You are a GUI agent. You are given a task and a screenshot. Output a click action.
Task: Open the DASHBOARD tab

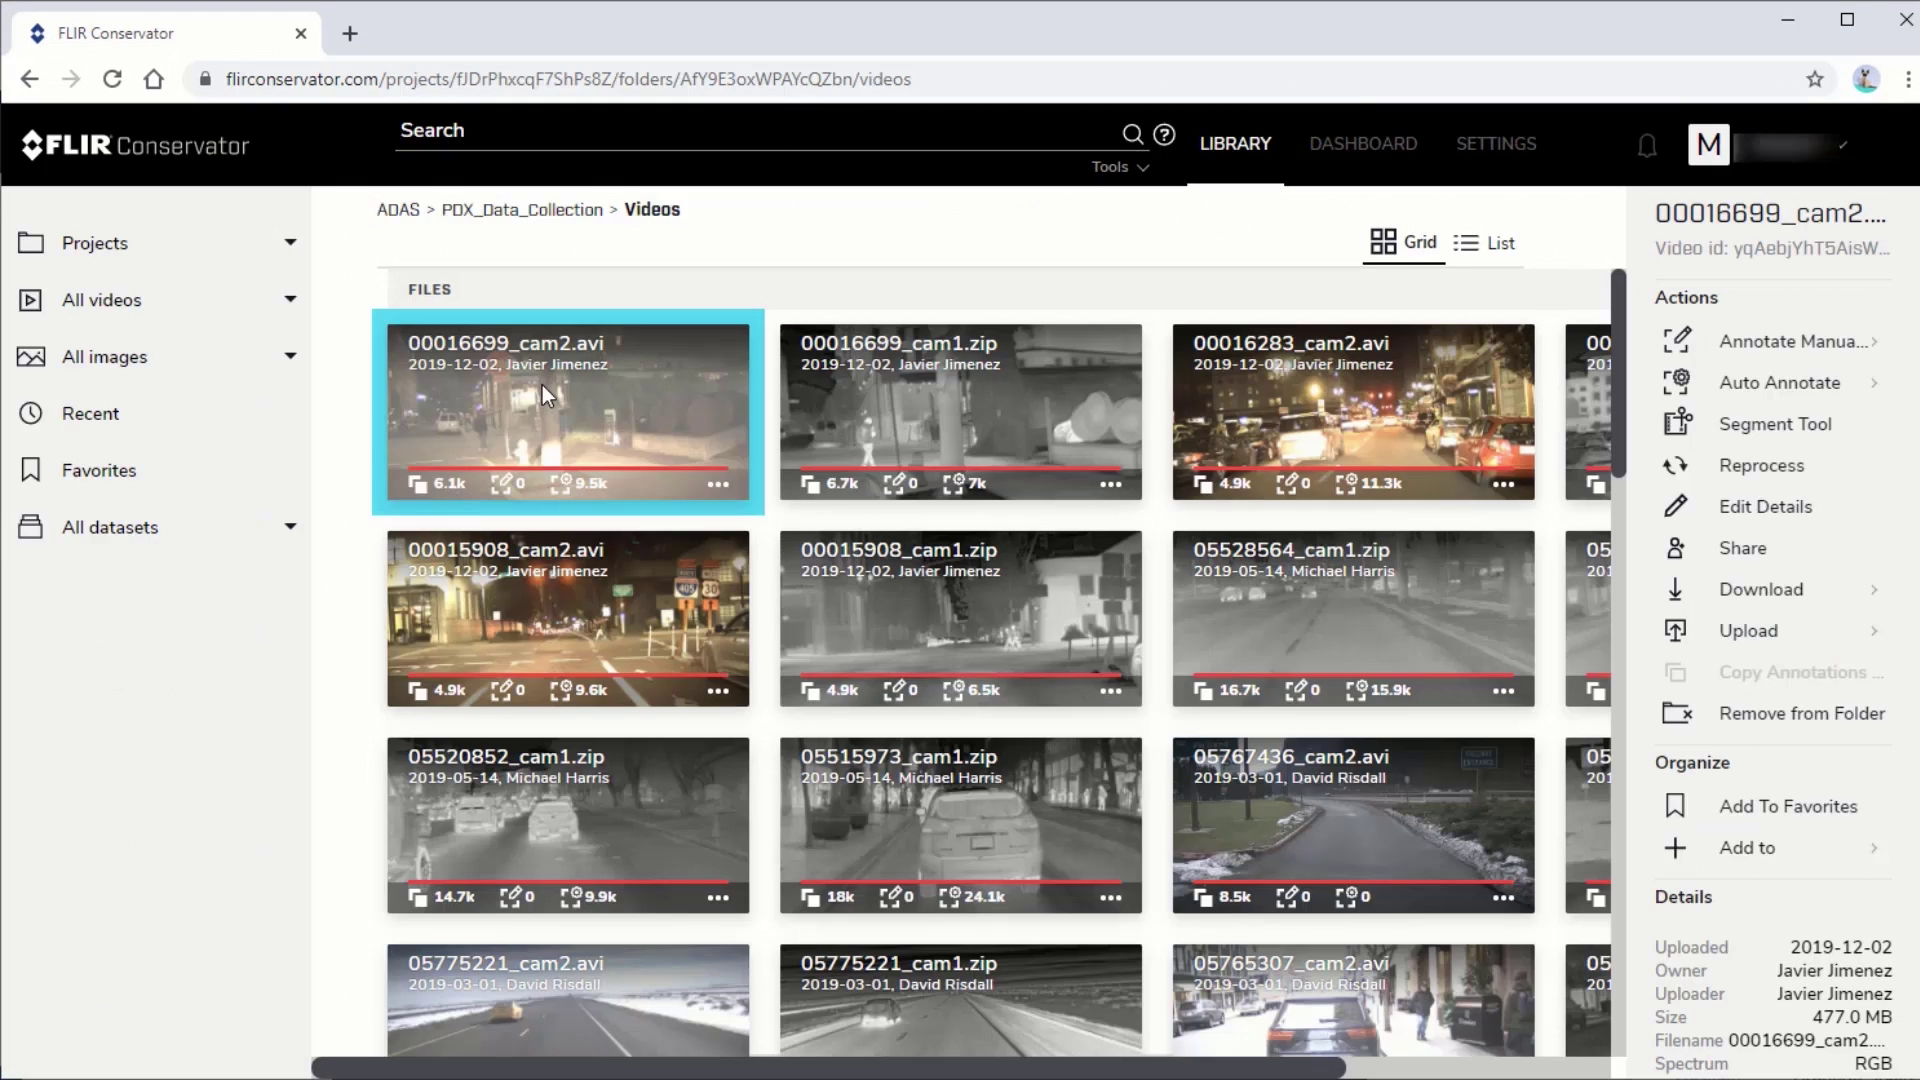pos(1362,142)
